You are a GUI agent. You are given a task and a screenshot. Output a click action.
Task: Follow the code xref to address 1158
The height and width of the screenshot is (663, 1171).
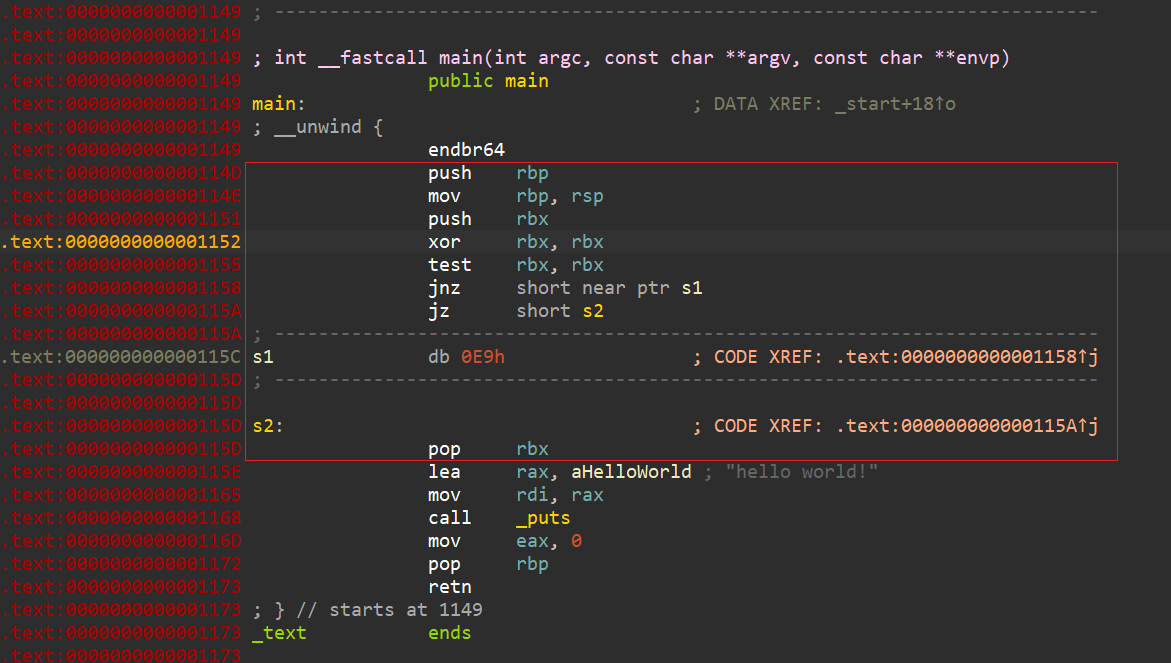(966, 357)
